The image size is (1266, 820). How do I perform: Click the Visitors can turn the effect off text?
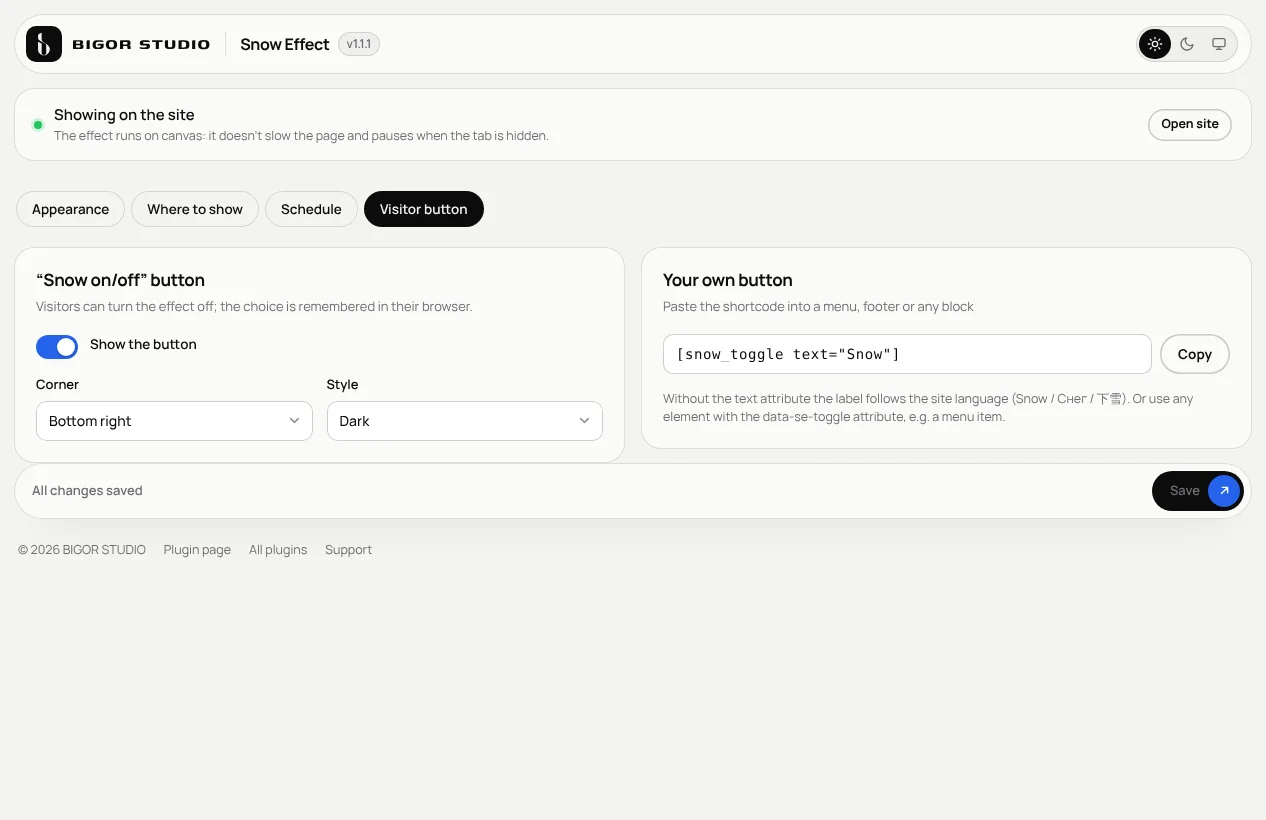pos(254,307)
